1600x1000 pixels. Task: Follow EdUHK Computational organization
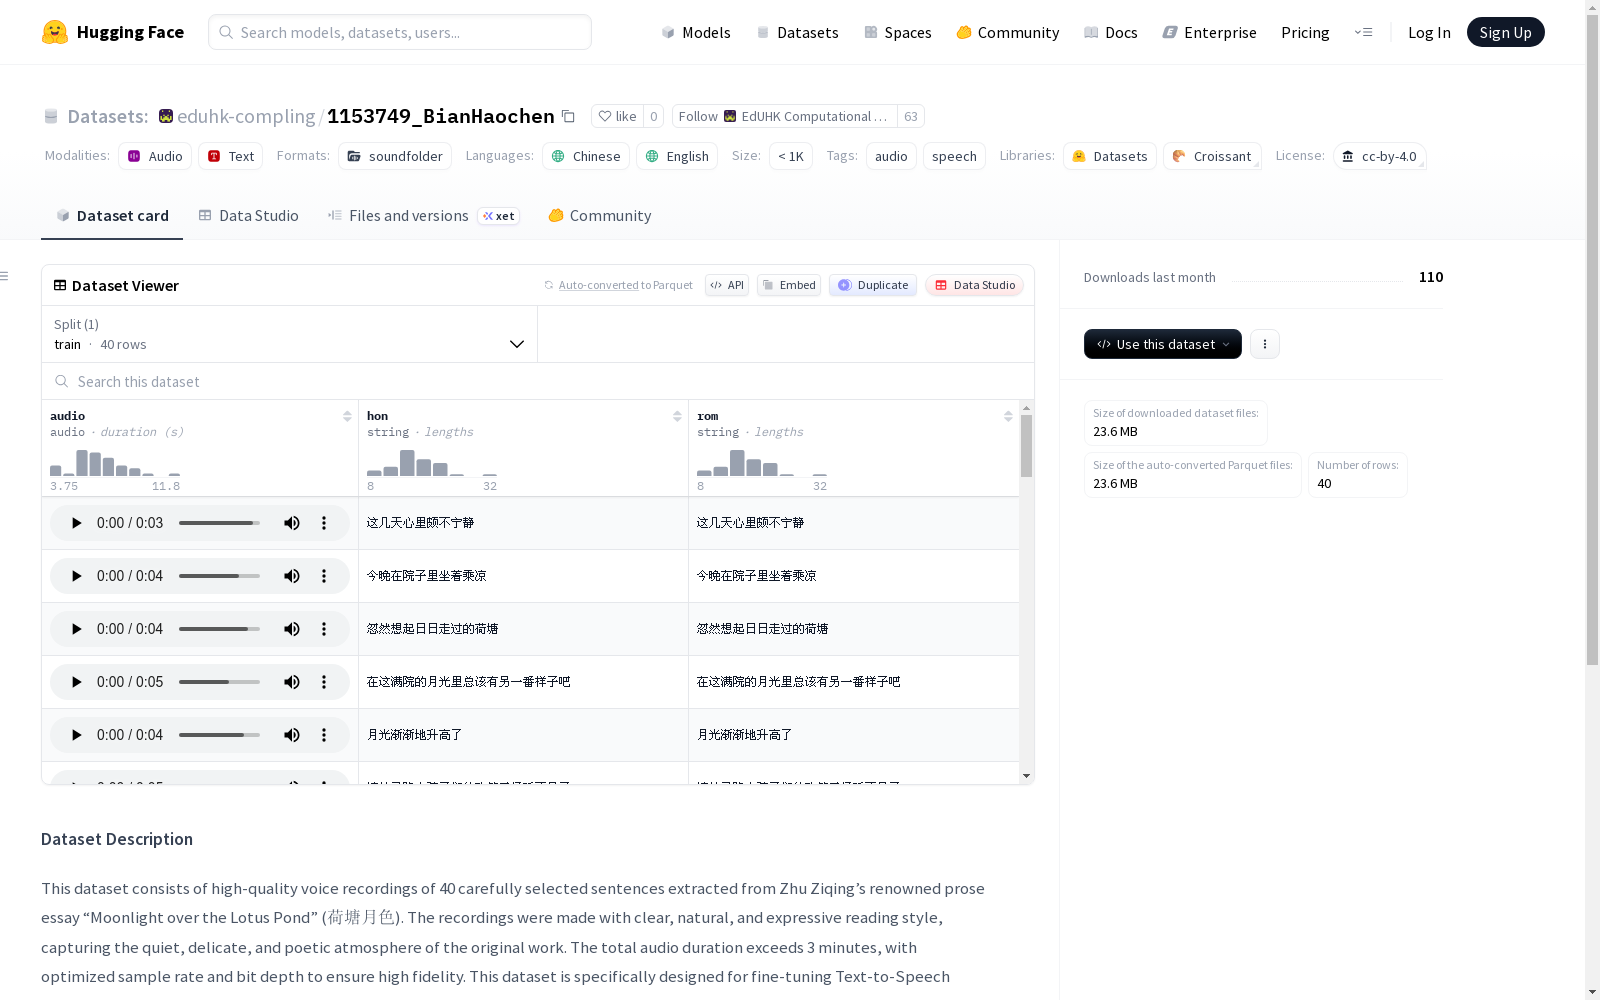coord(785,116)
